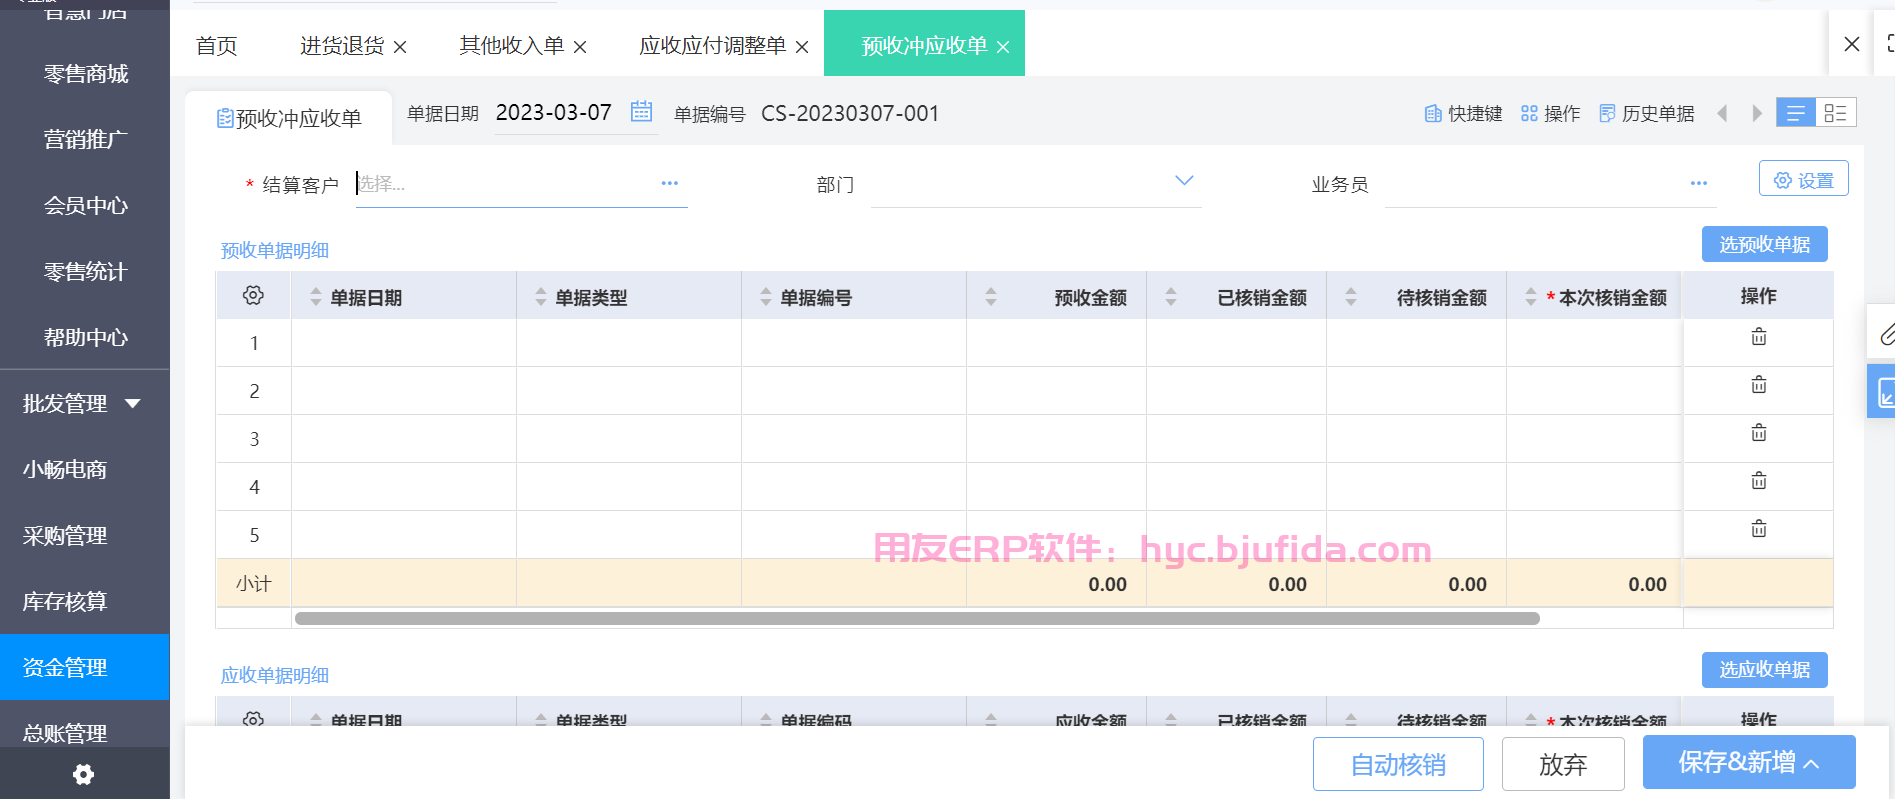The width and height of the screenshot is (1895, 799).
Task: Open 营销推广 in sidebar
Action: pyautogui.click(x=86, y=140)
